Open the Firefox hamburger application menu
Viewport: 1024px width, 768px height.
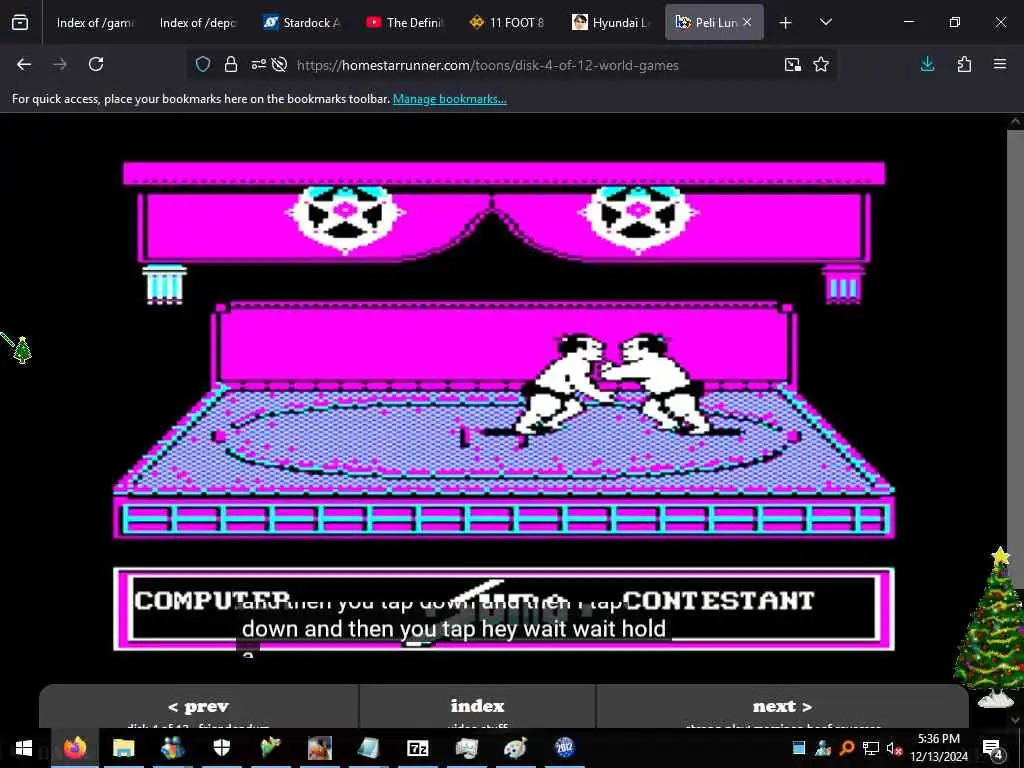tap(1000, 64)
